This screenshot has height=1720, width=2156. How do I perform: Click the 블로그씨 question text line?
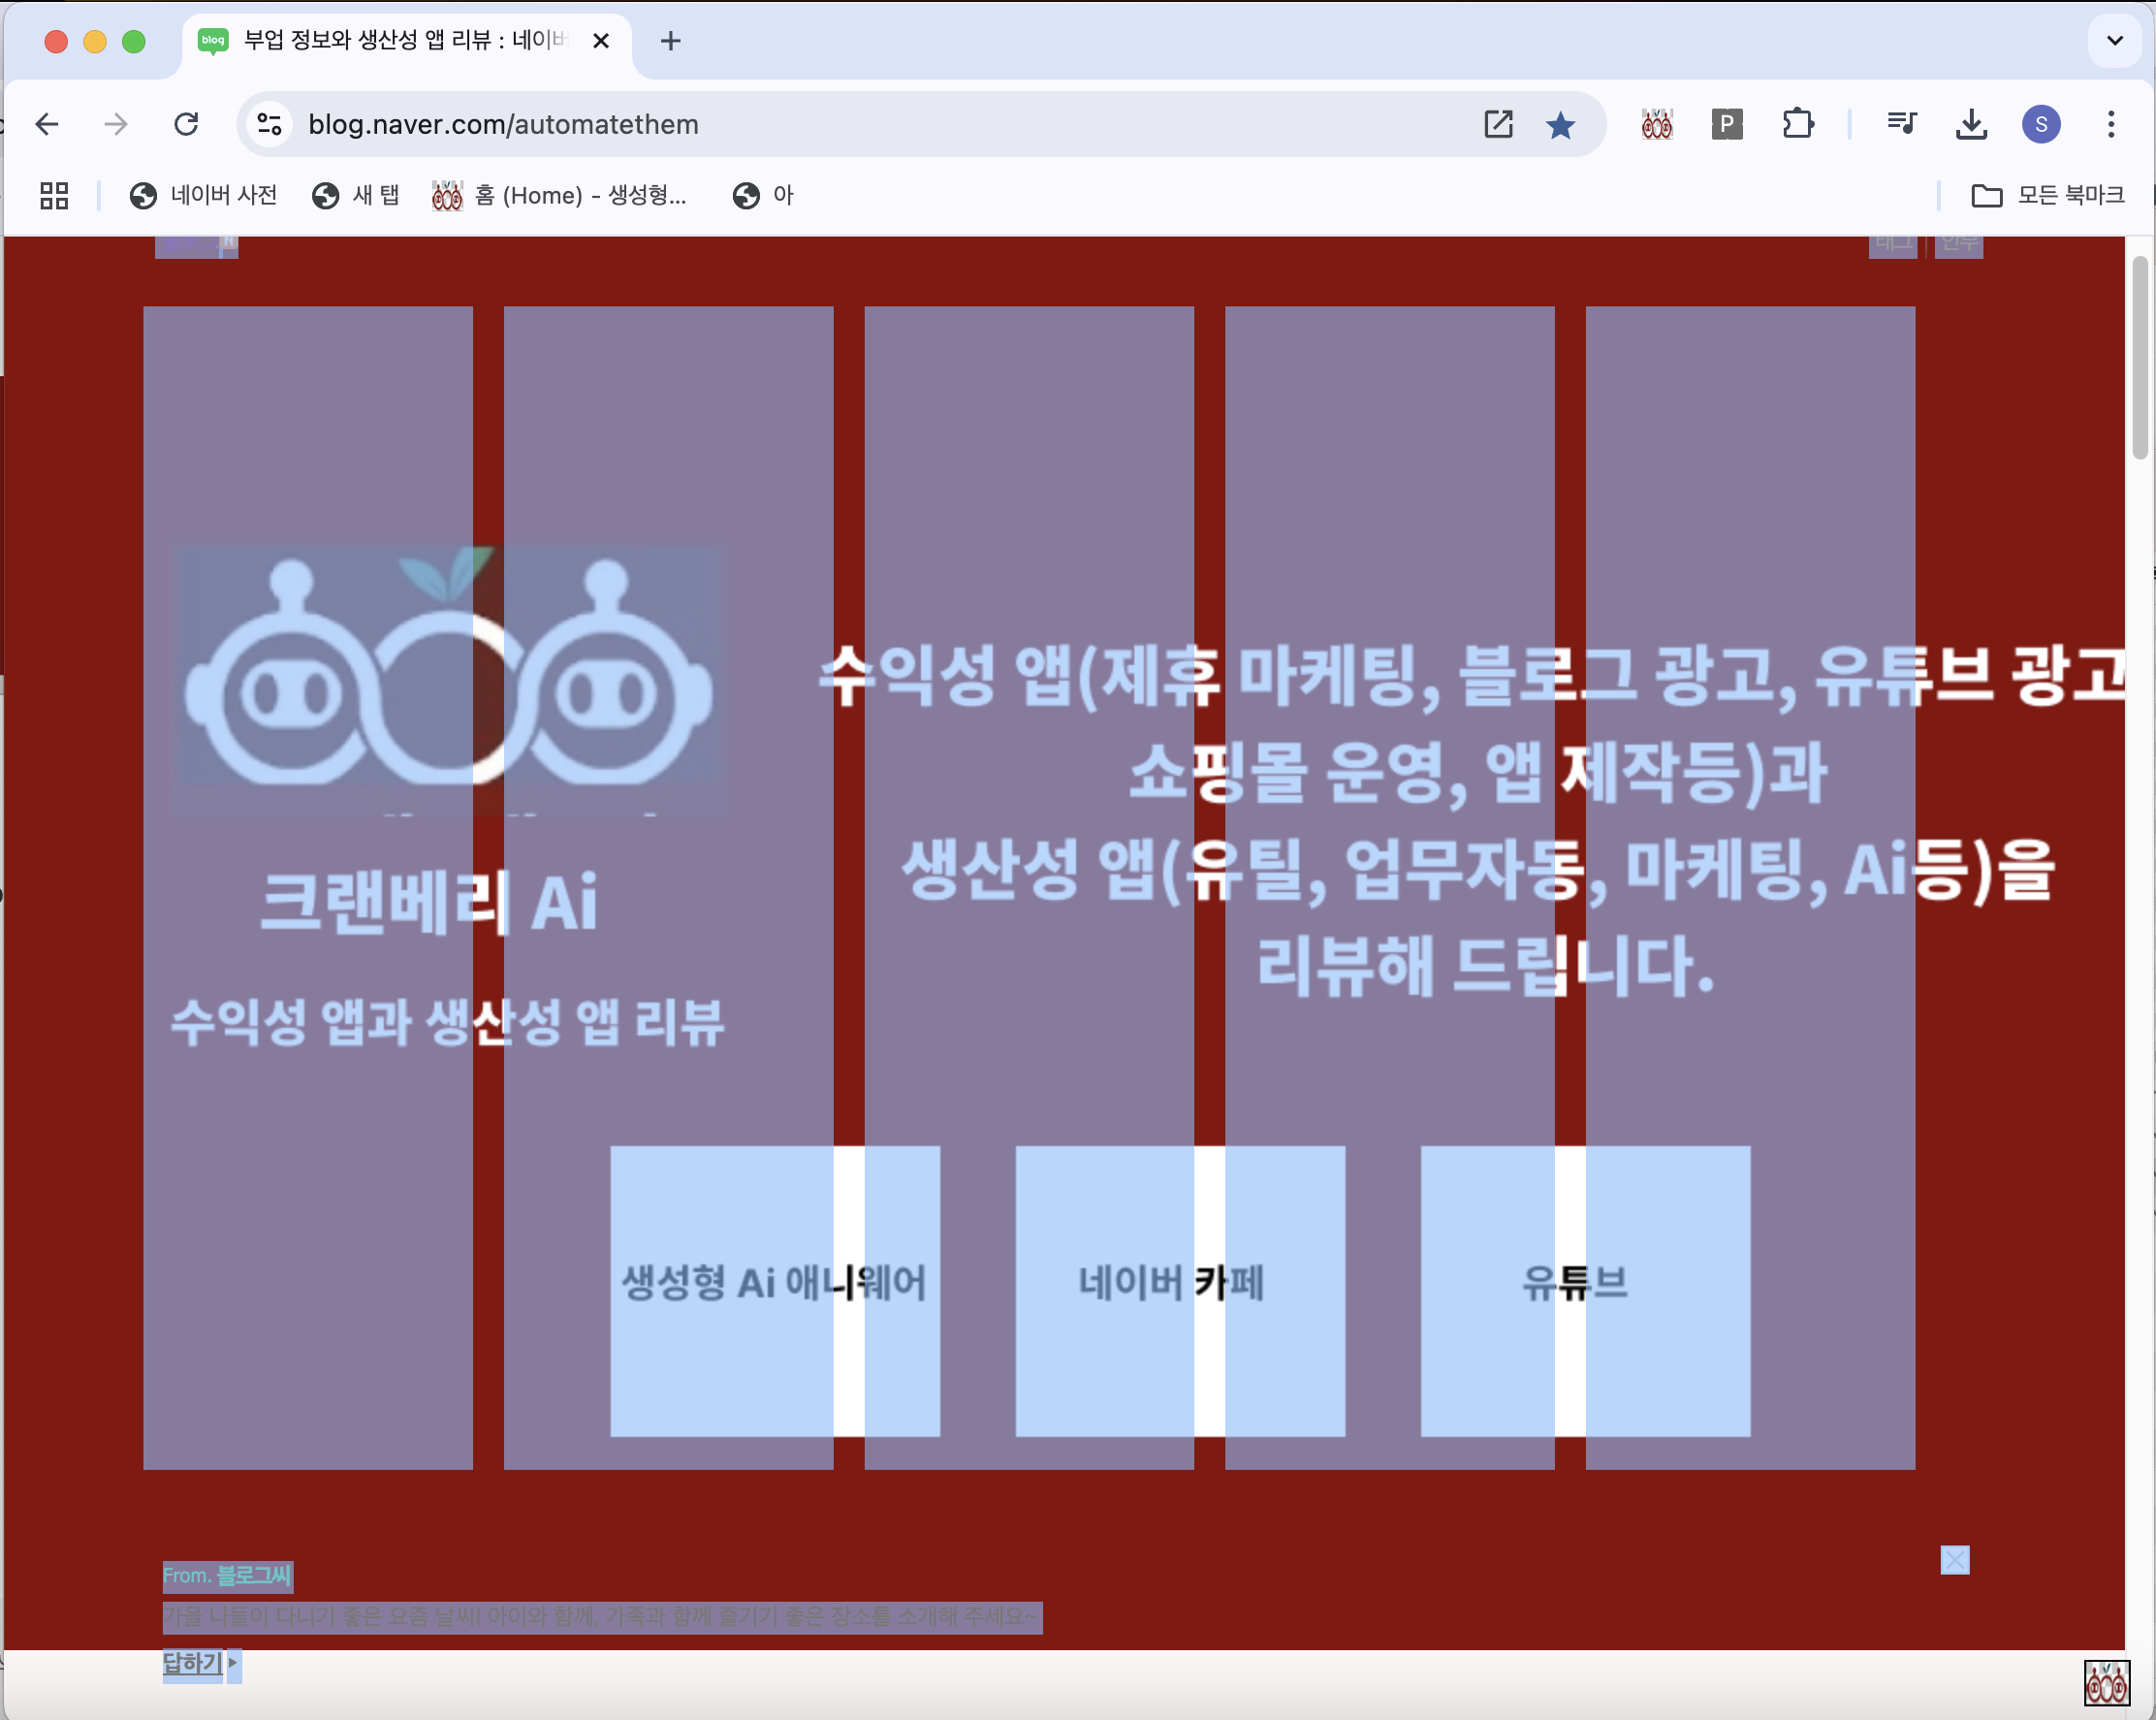[602, 1617]
